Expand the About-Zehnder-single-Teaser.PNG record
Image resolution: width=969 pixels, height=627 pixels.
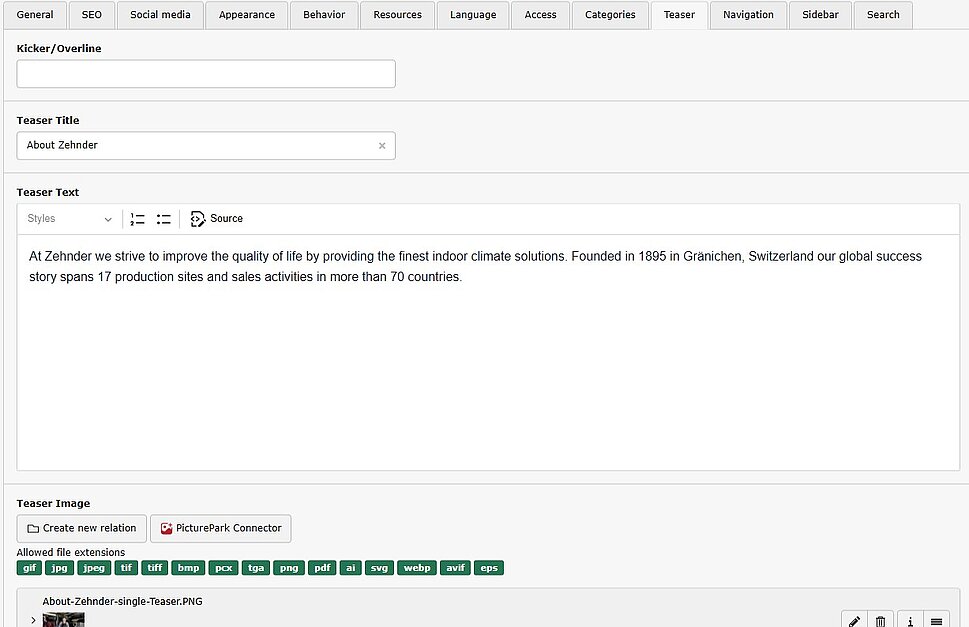32,620
